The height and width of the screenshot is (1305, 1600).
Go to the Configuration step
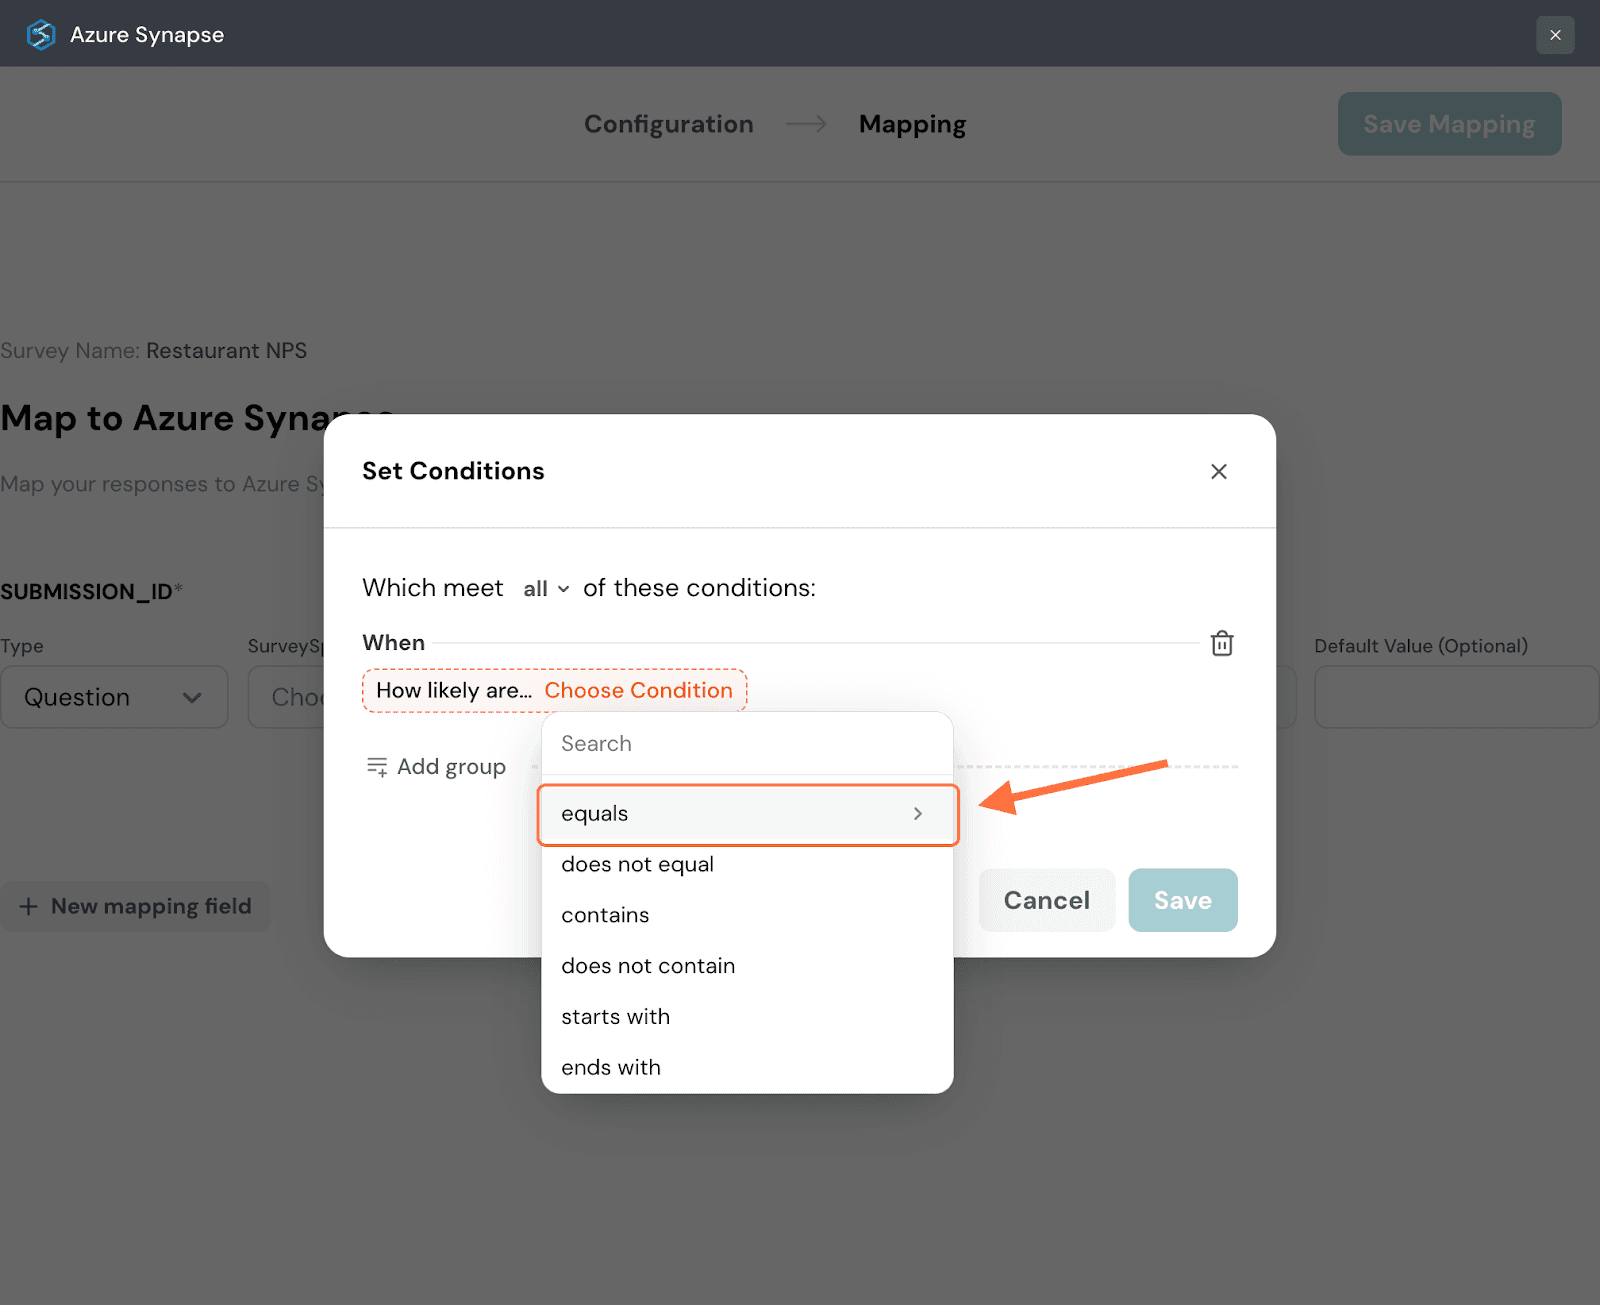(x=668, y=124)
